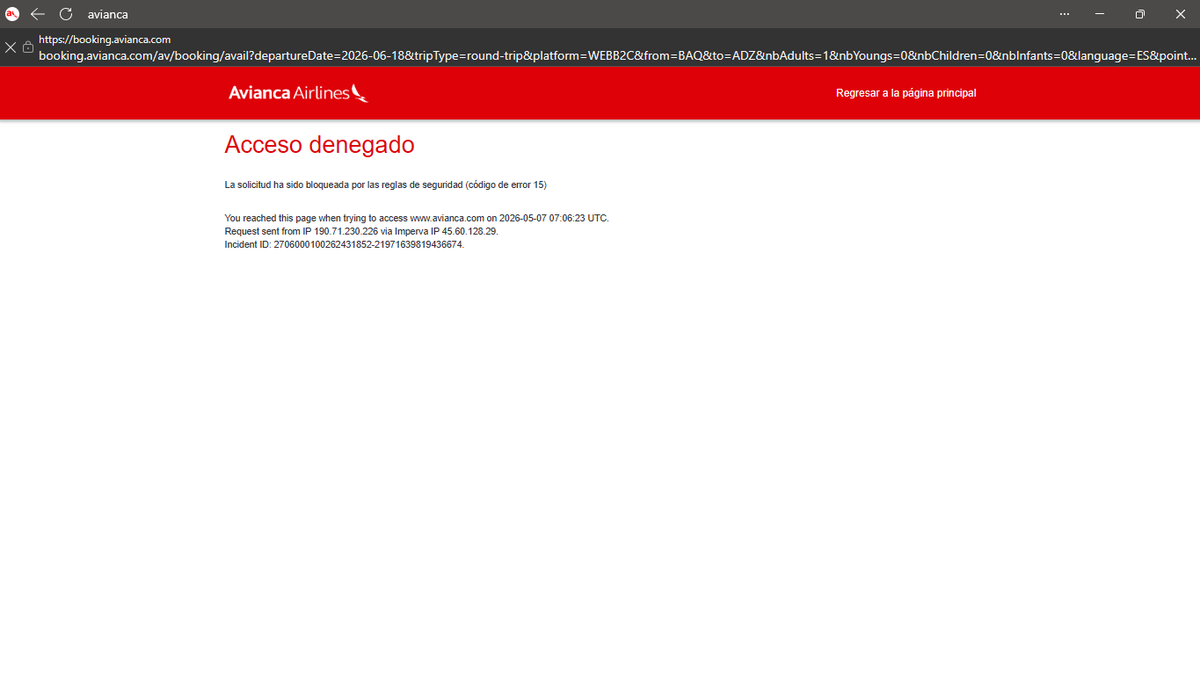Click the https://booking.avianca.com origin text
Image resolution: width=1200 pixels, height=673 pixels.
(104, 40)
